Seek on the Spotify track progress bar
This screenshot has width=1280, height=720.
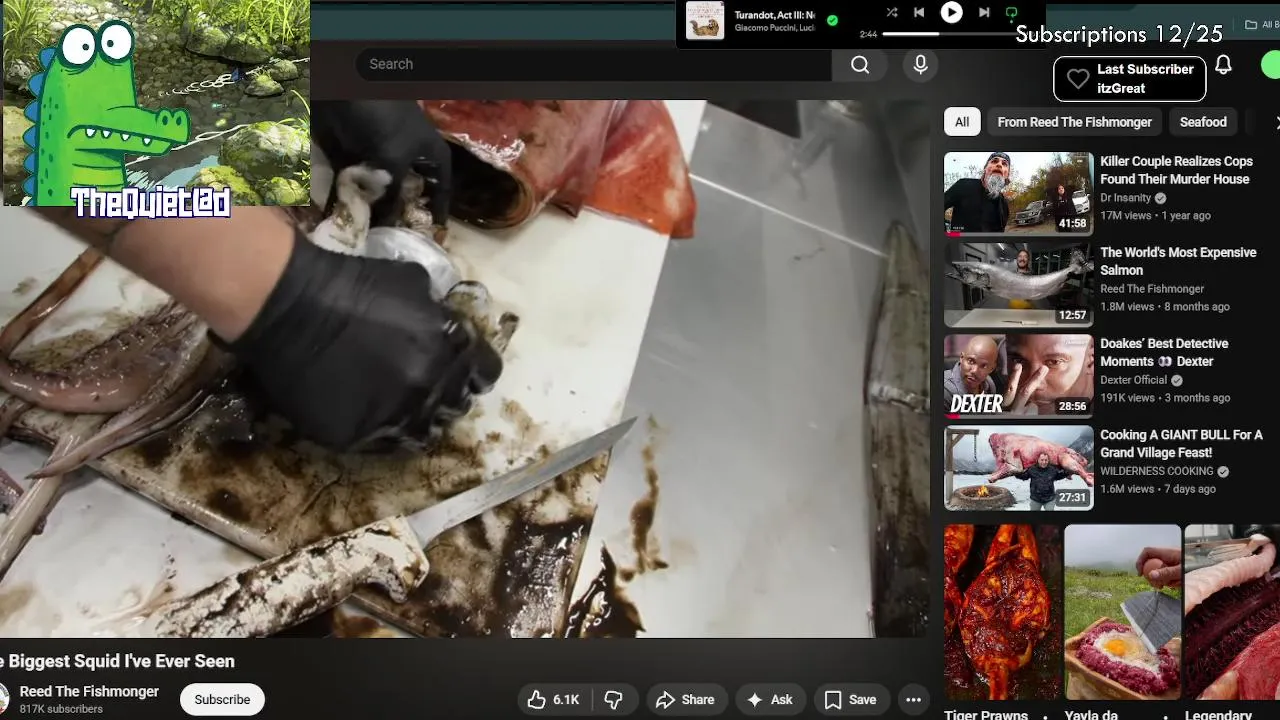(x=948, y=34)
